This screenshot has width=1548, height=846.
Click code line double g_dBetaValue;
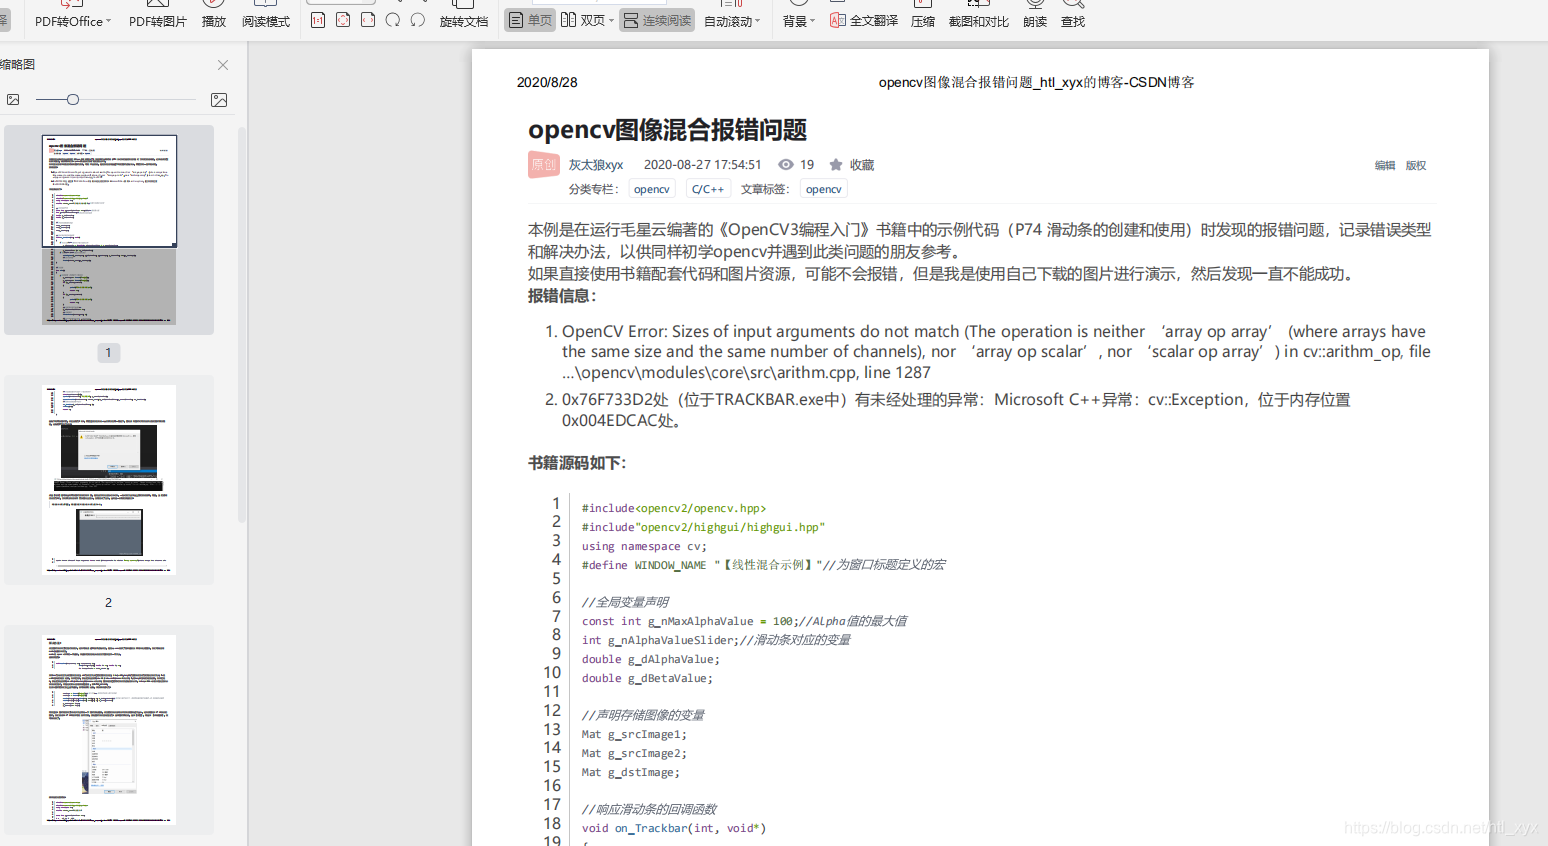coord(647,678)
